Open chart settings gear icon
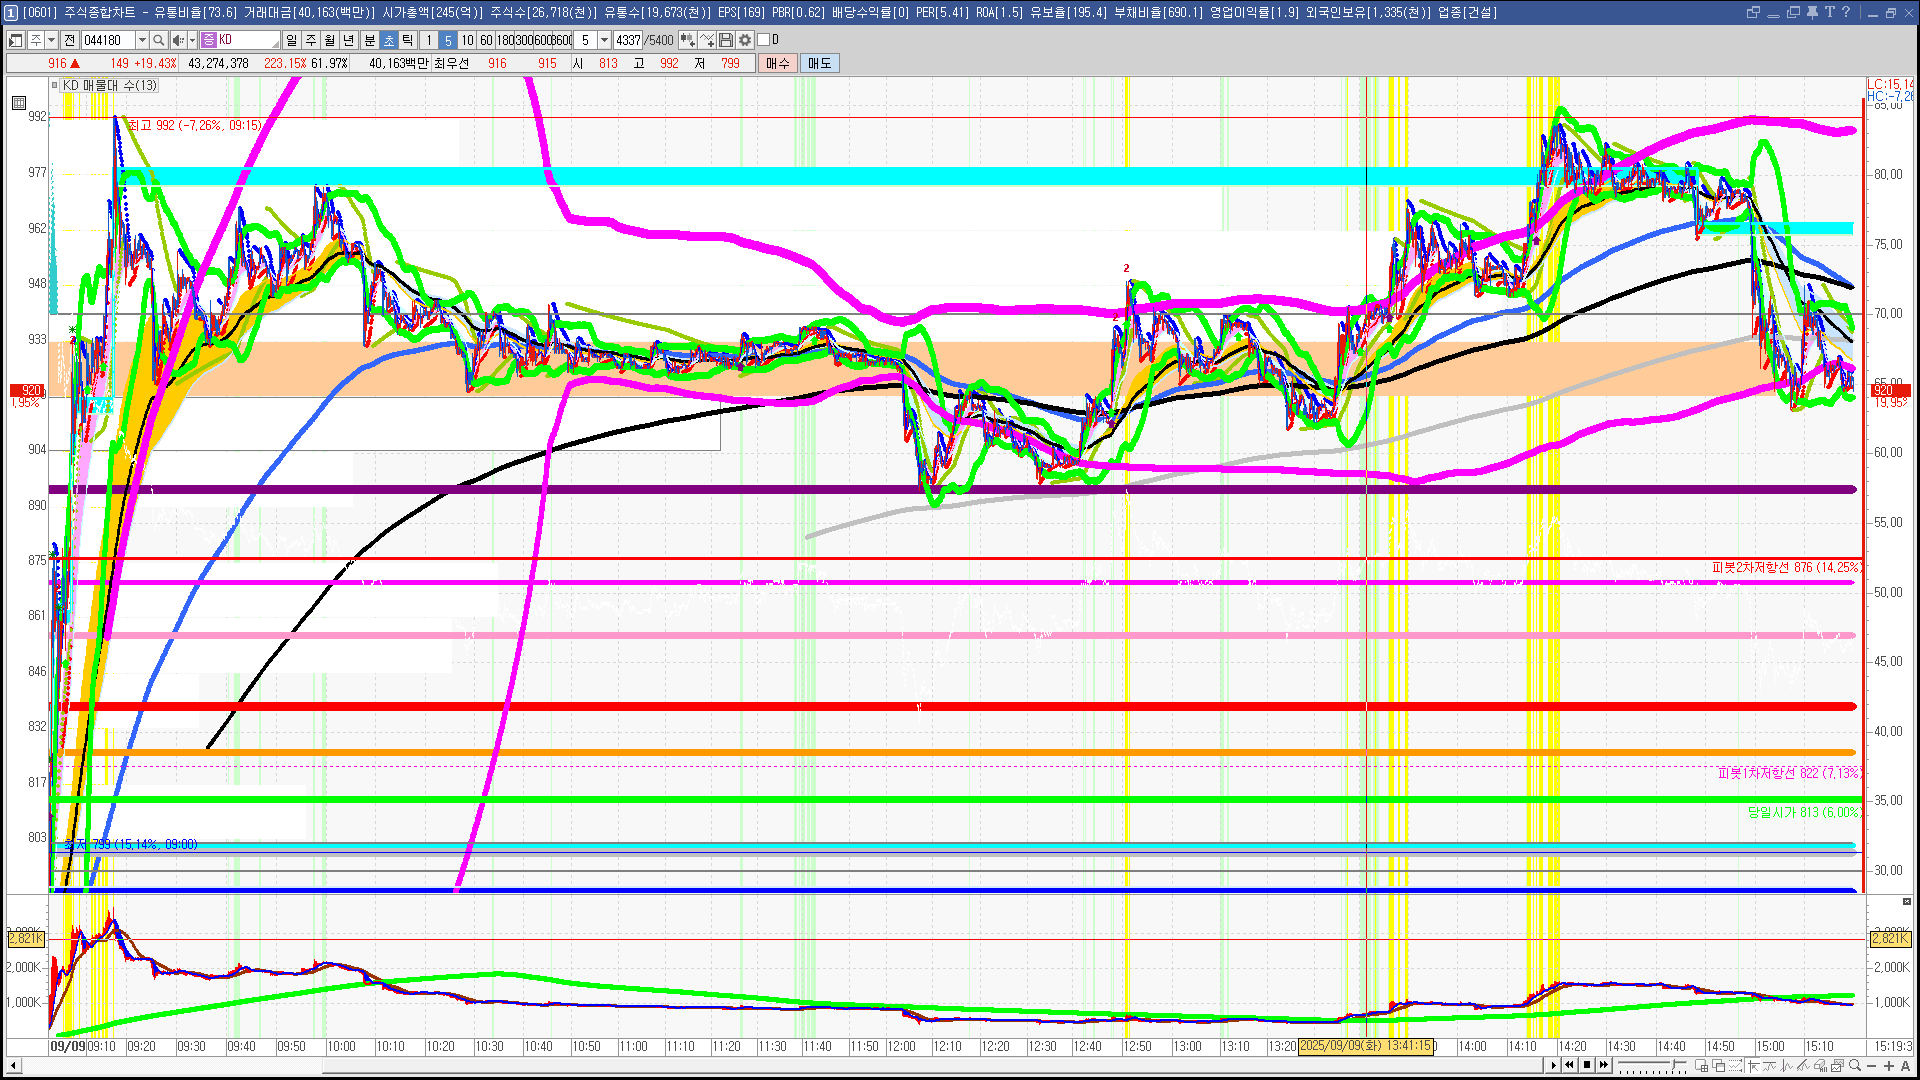Viewport: 1920px width, 1080px height. click(745, 40)
